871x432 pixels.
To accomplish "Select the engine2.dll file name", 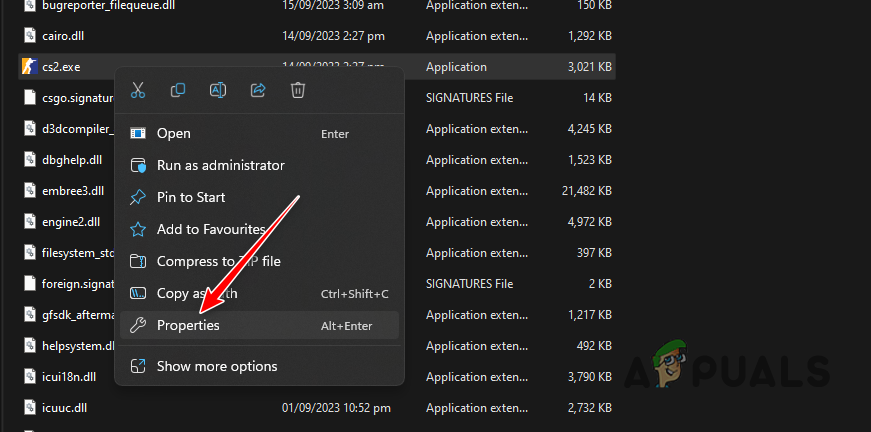I will tap(71, 222).
